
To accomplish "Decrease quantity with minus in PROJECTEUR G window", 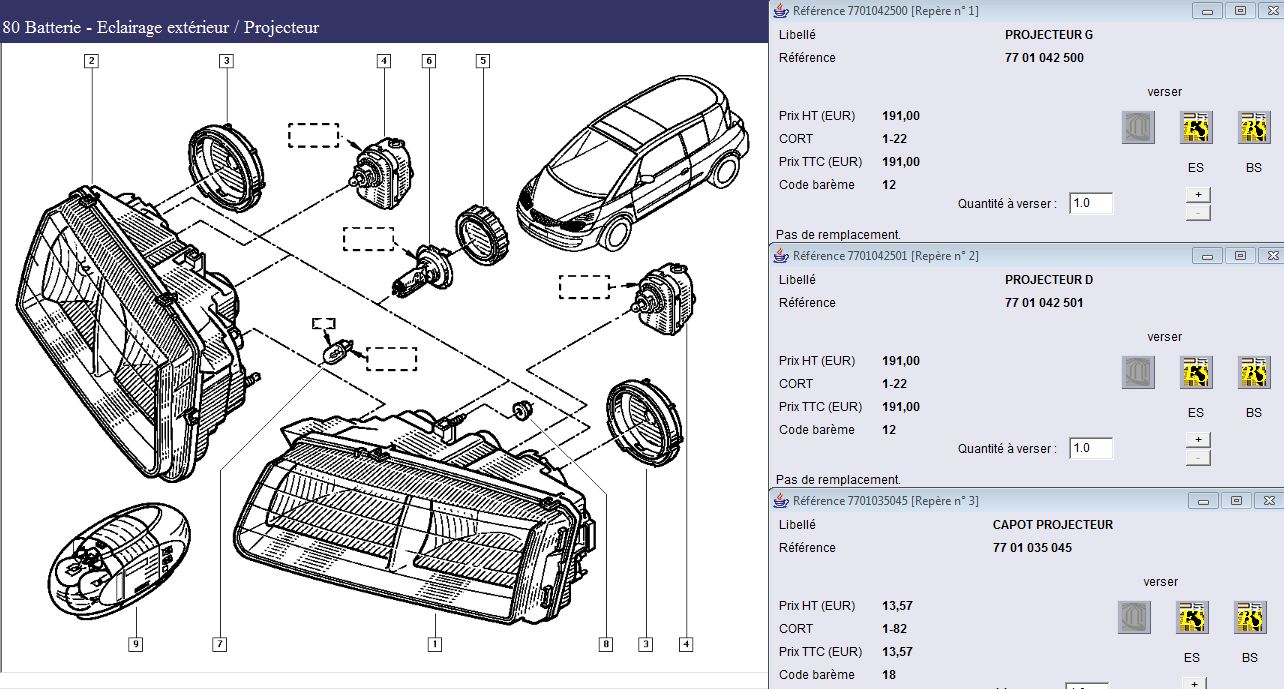I will [x=1198, y=212].
